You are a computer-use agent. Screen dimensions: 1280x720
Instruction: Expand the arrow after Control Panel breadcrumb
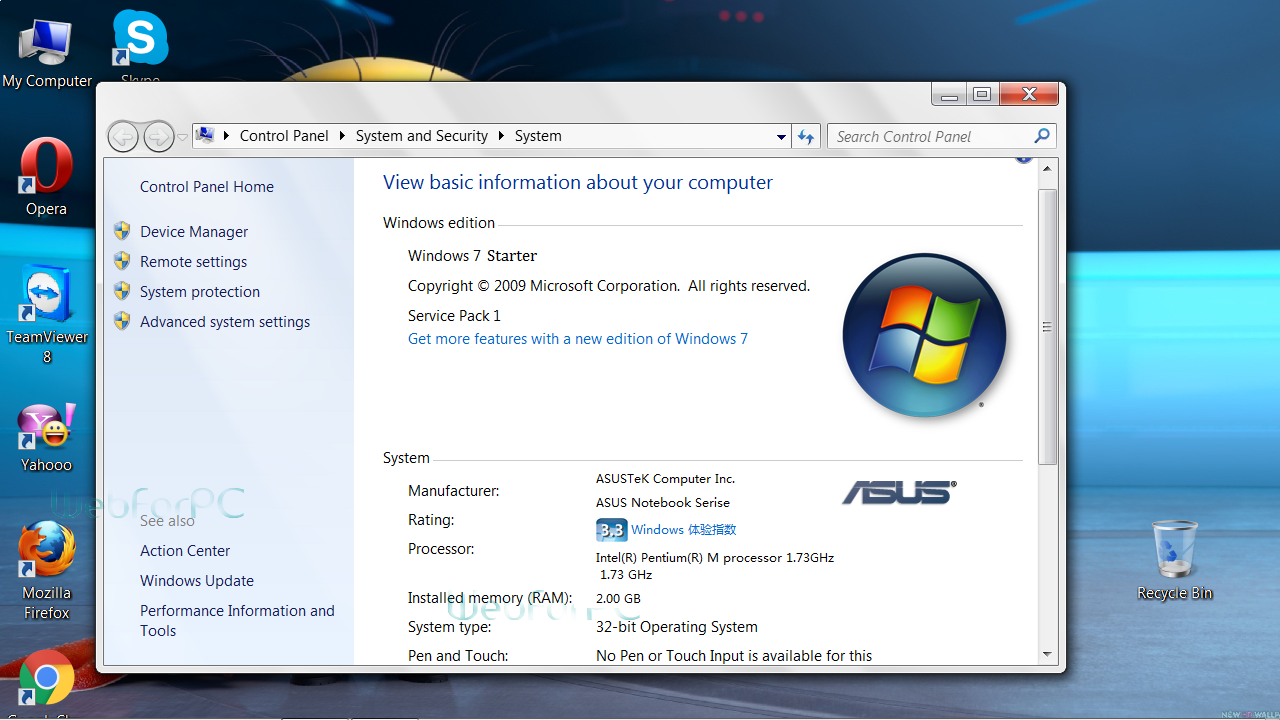tap(343, 136)
